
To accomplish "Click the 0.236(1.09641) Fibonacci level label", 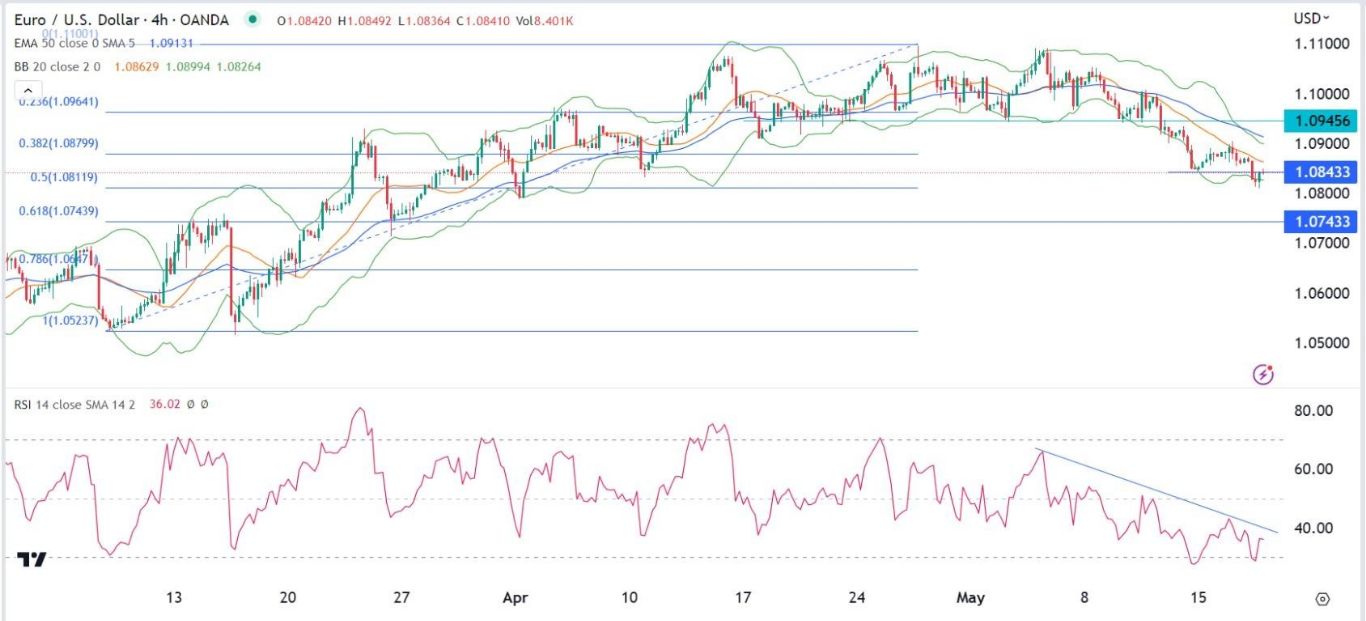I will click(x=58, y=101).
